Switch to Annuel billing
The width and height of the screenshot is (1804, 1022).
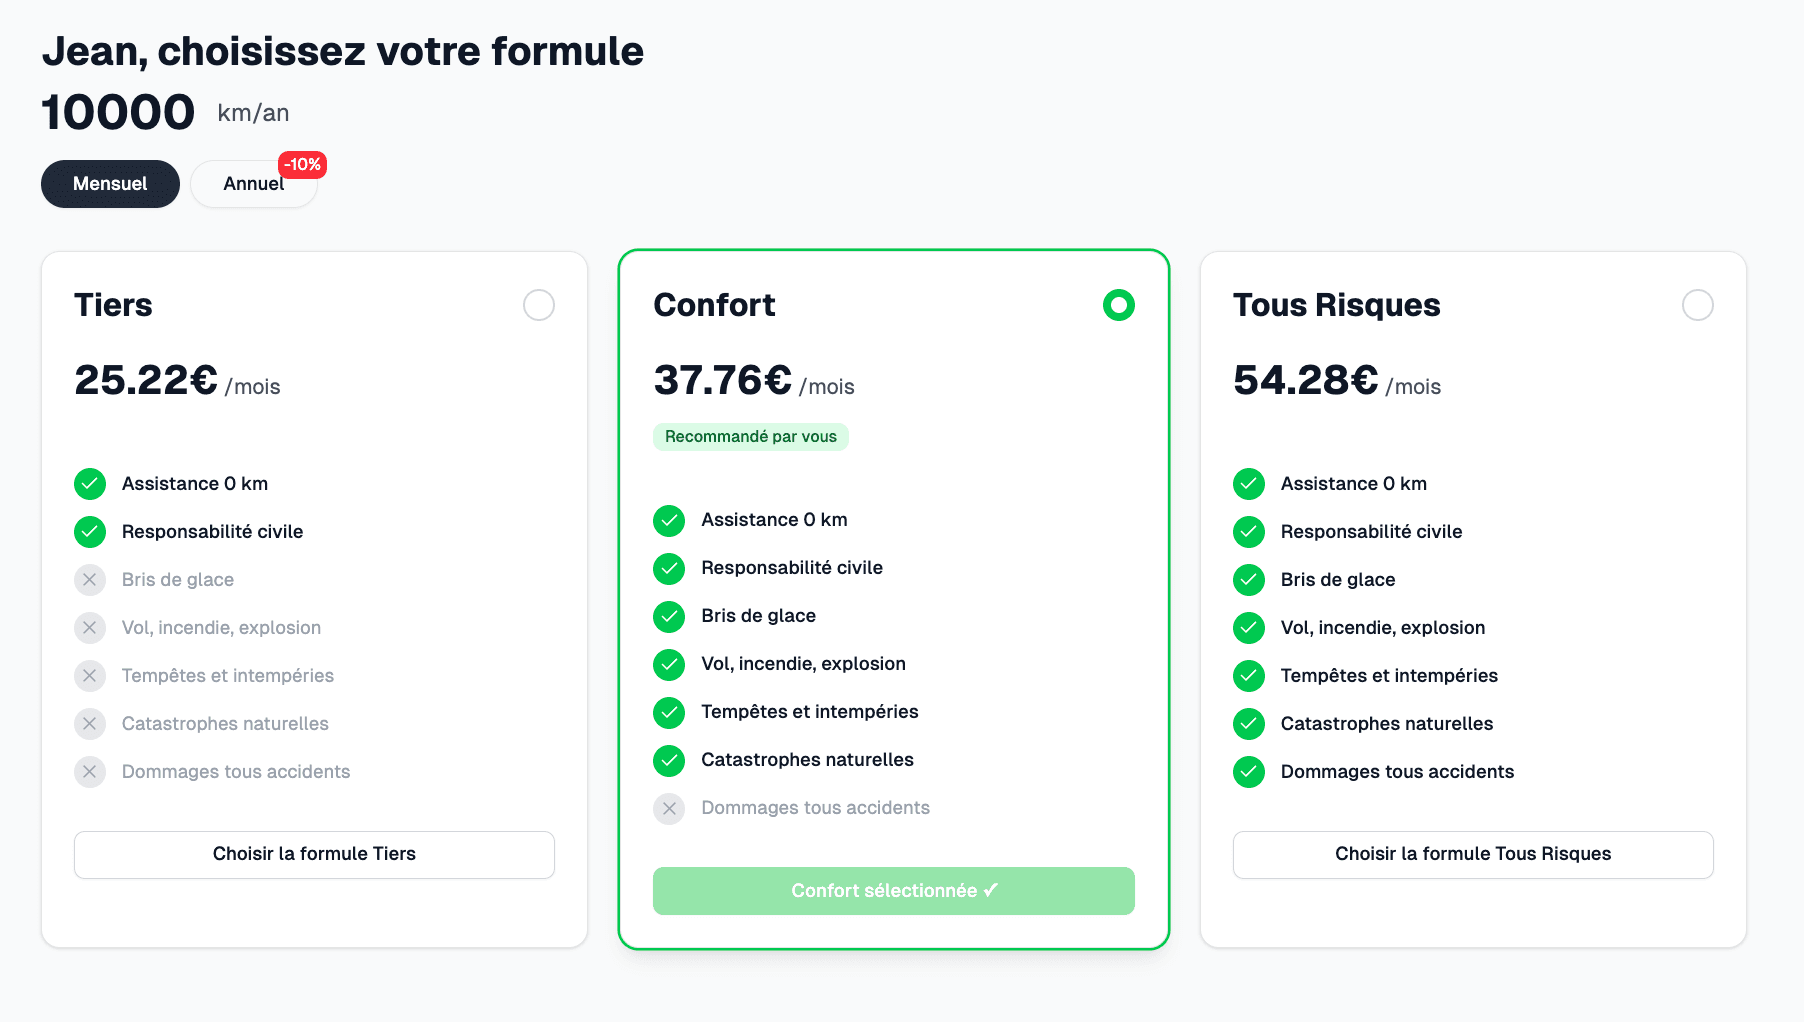(253, 184)
